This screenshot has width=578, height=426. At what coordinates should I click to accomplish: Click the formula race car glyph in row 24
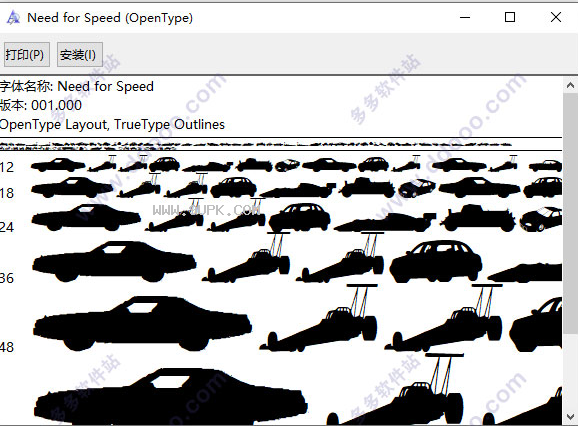[x=385, y=222]
